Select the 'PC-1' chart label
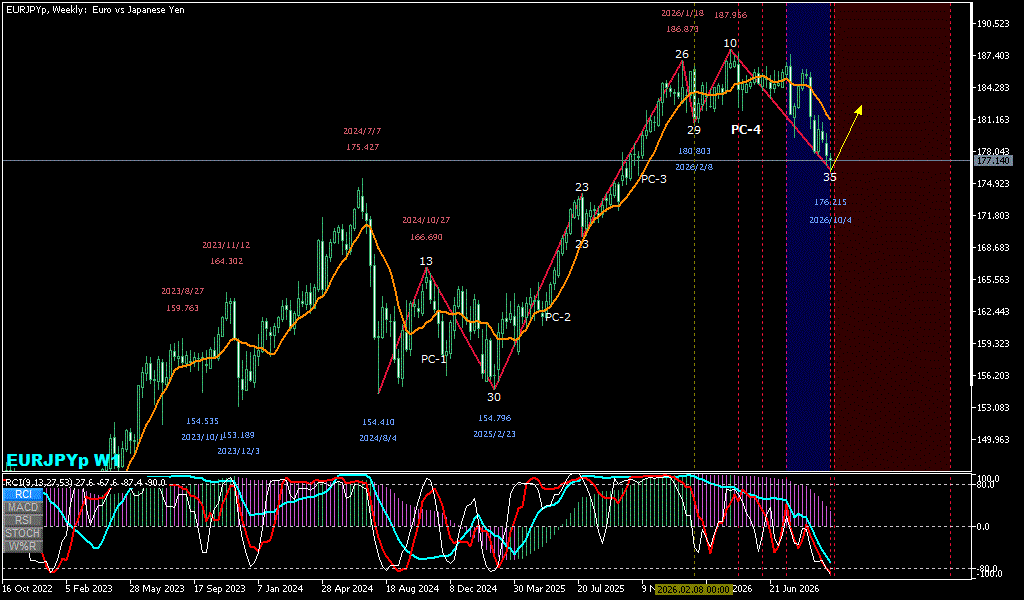Screen dimensions: 1024x600 (x=434, y=359)
